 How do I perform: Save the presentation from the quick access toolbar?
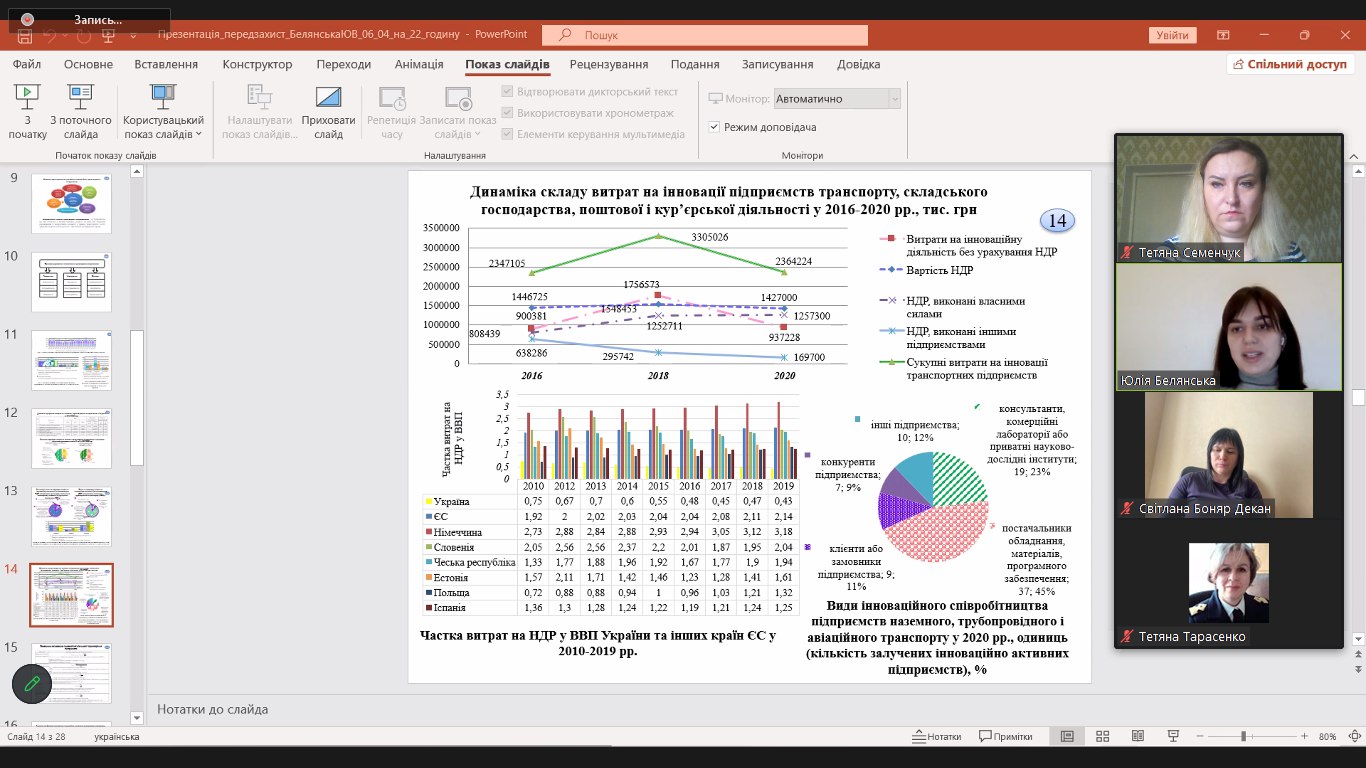pos(24,35)
